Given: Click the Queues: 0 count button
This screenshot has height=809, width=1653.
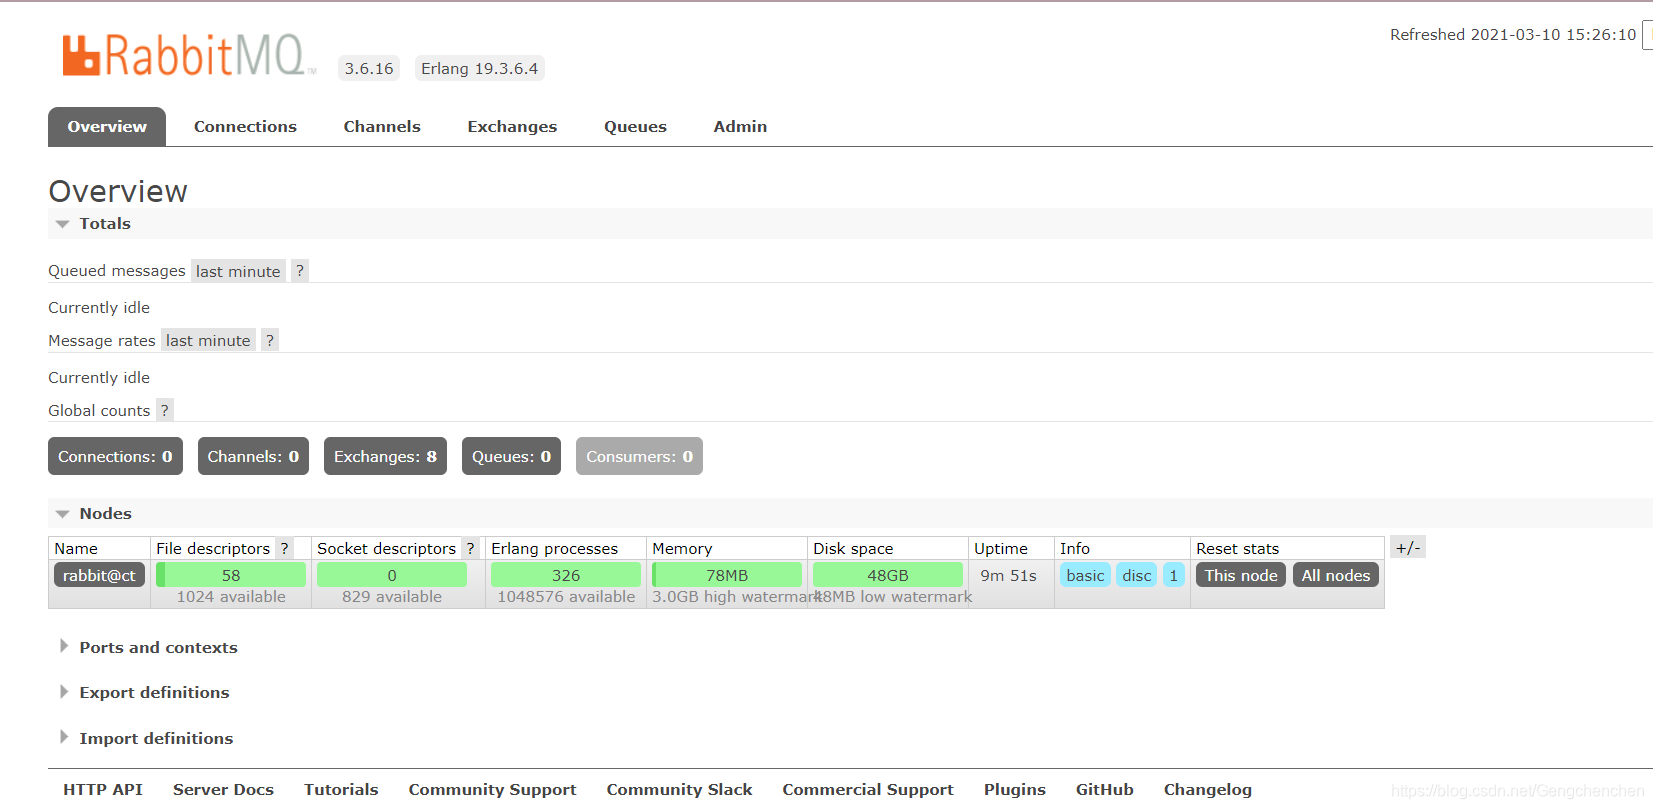Looking at the screenshot, I should (511, 456).
